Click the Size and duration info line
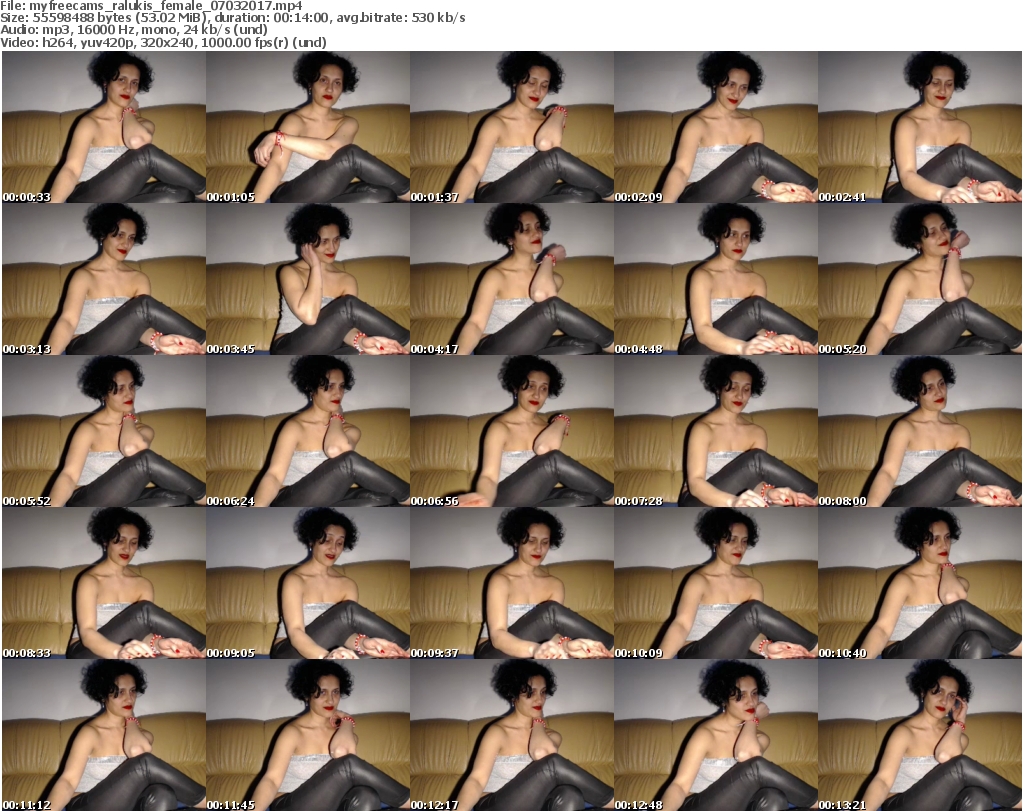This screenshot has height=811, width=1024. coord(233,18)
